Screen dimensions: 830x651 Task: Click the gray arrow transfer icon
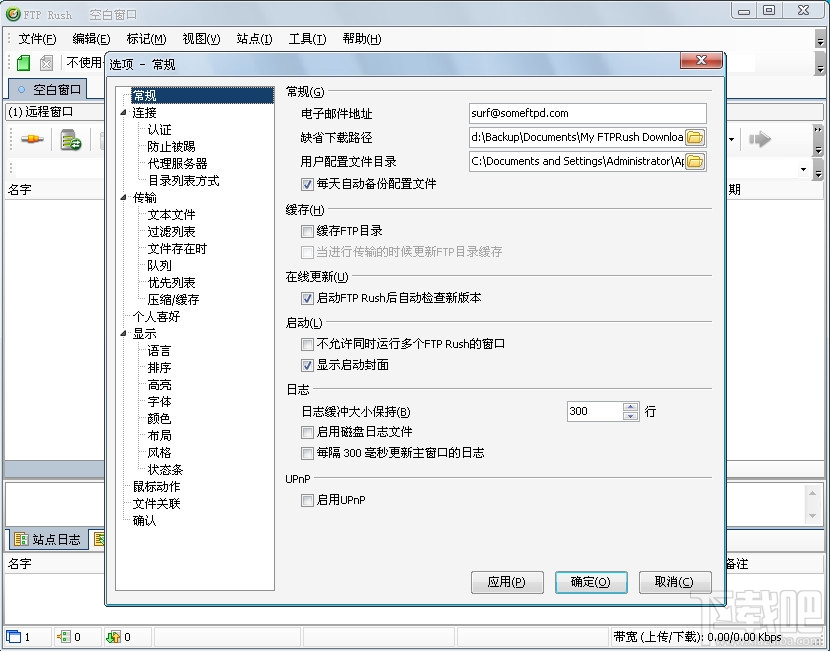760,140
